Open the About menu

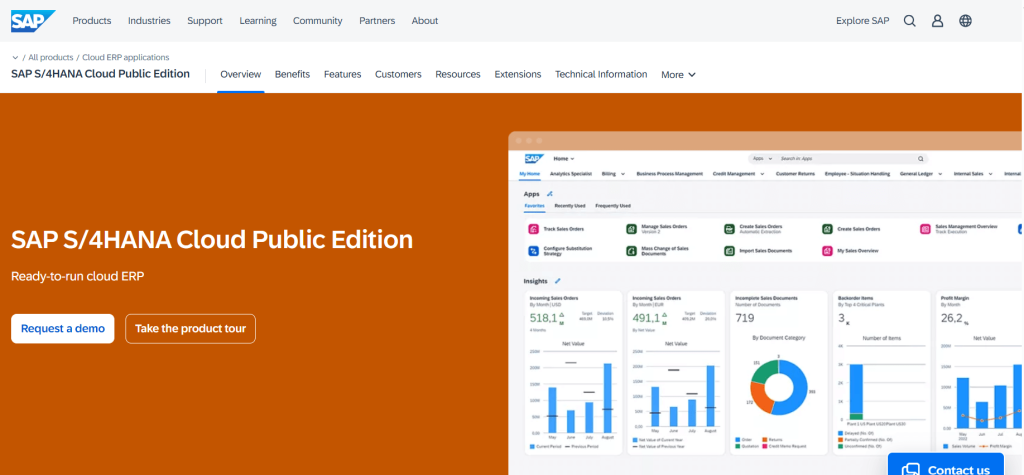click(424, 21)
